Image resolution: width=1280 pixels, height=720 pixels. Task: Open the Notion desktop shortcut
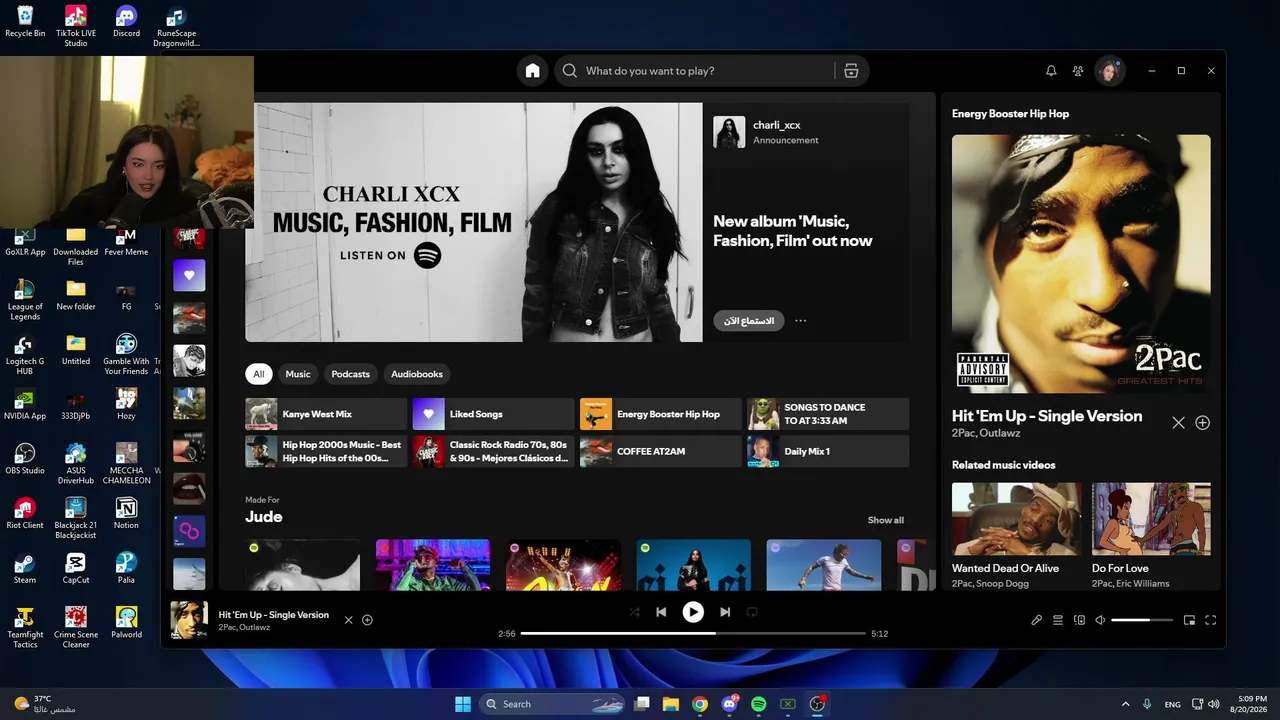point(126,513)
